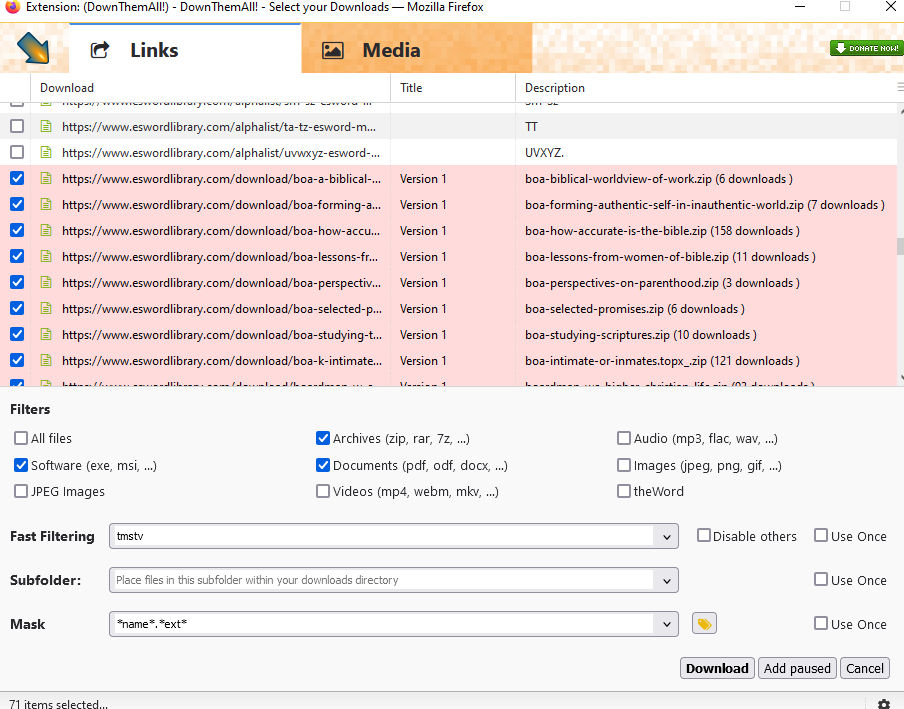The height and width of the screenshot is (709, 904).
Task: Select the boa-studying-scriptures.zip description
Action: coord(641,335)
